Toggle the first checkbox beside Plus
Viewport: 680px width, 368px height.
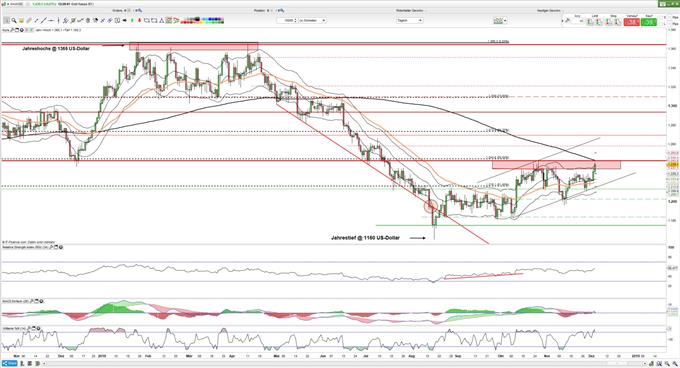(x=669, y=17)
